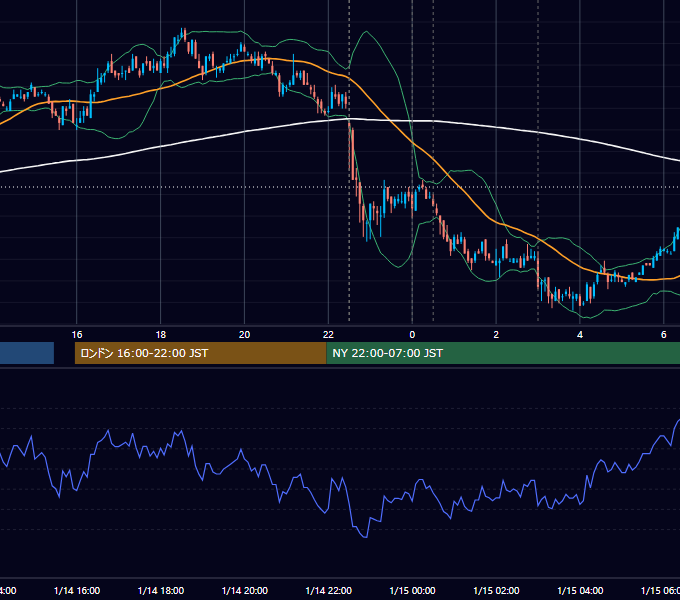Viewport: 680px width, 600px height.
Task: Click the 22 hour label on chart axis
Action: pos(328,335)
